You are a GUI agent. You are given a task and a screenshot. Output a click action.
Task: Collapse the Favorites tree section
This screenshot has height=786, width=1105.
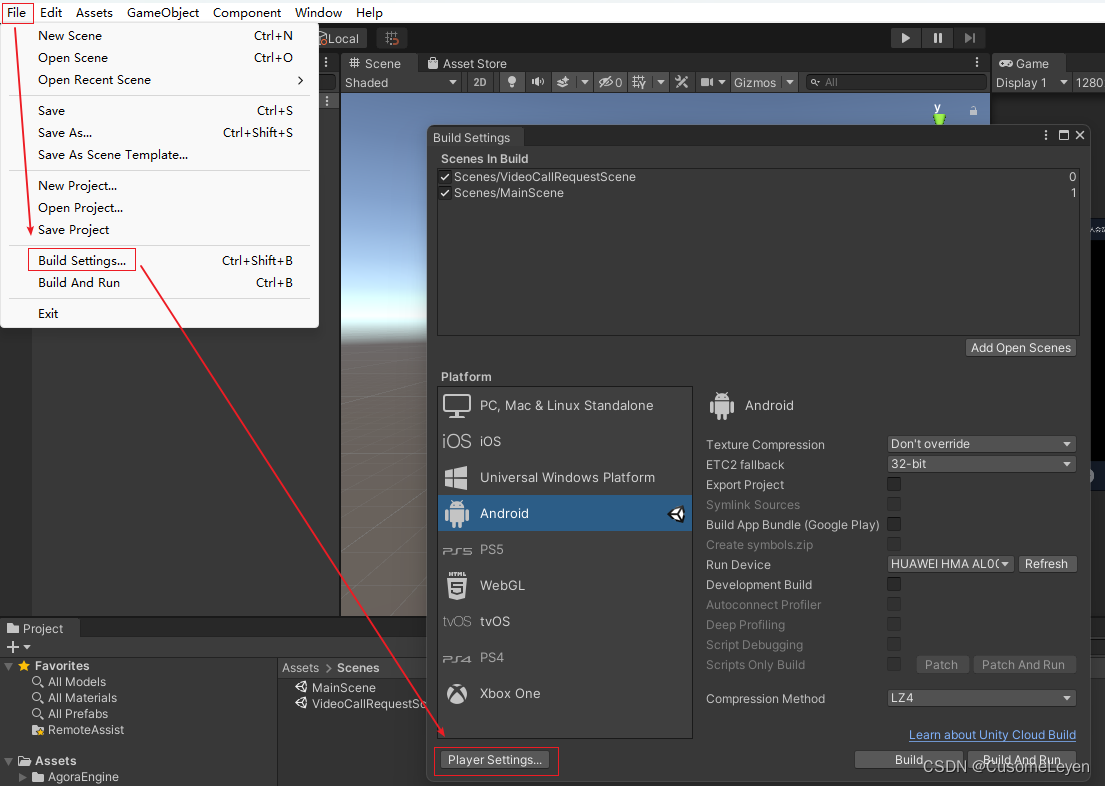coord(8,666)
